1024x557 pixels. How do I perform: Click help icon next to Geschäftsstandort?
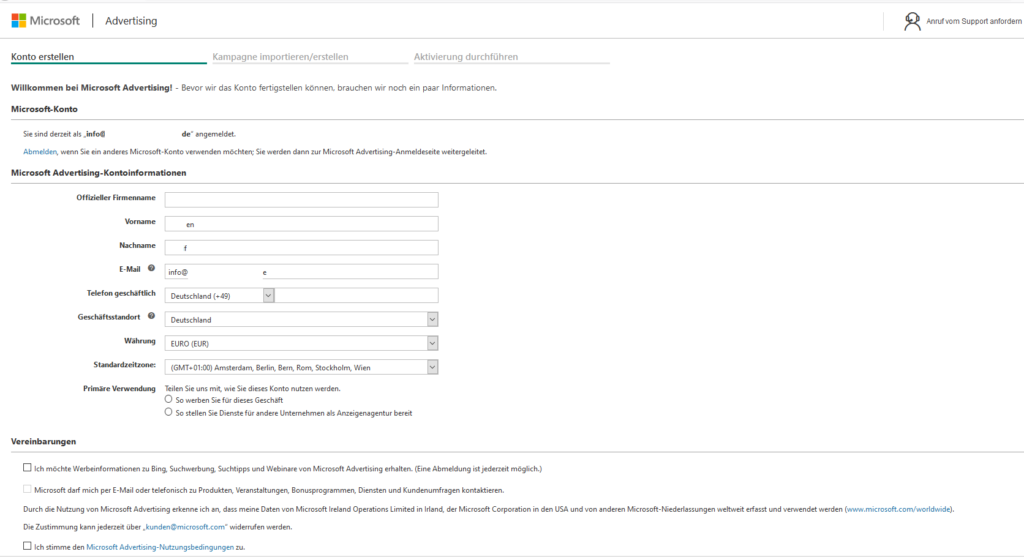point(151,316)
